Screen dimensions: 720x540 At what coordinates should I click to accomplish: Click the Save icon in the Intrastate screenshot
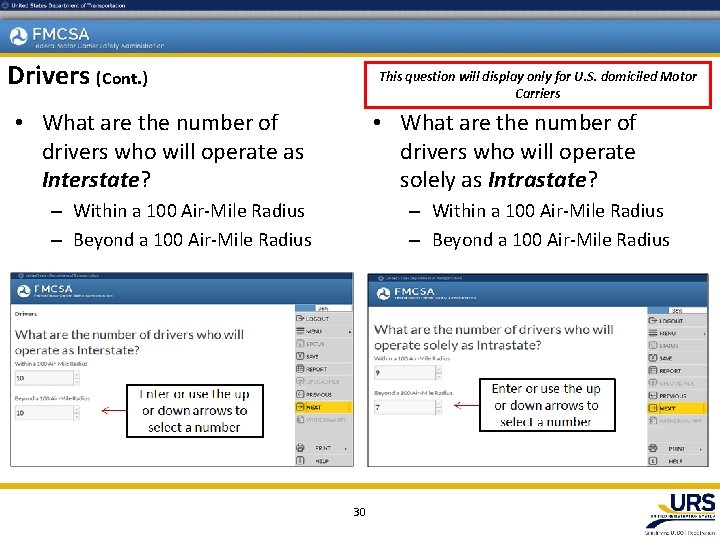coord(652,358)
